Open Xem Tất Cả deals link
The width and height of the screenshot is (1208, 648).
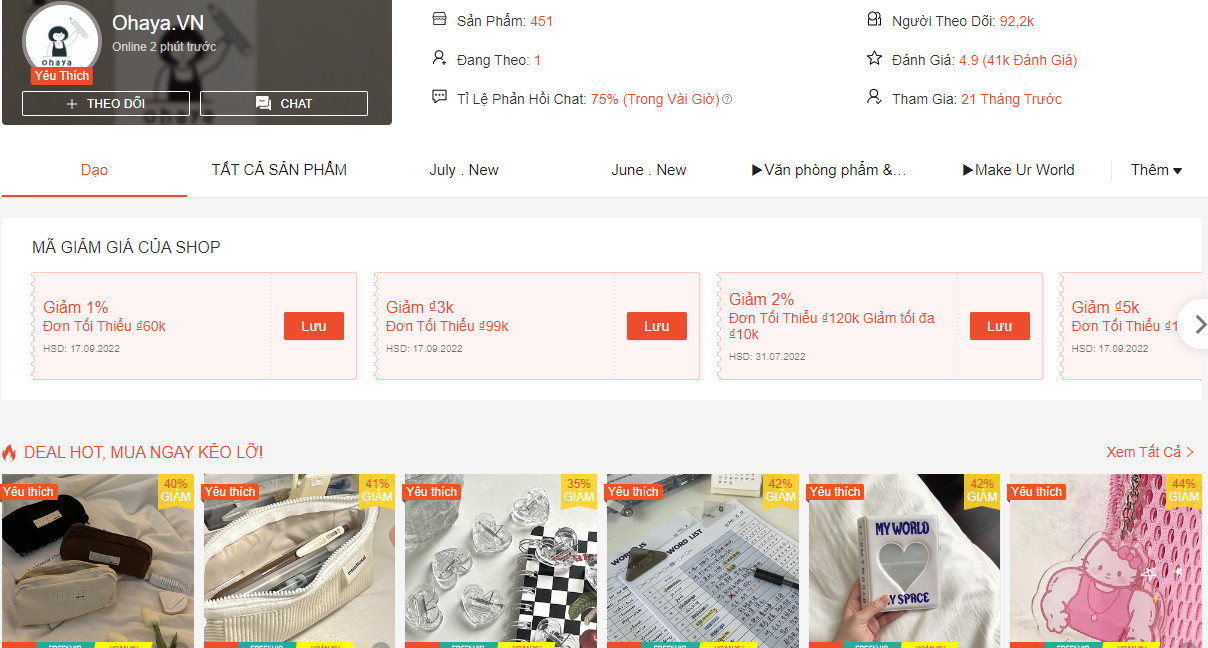pos(1150,452)
